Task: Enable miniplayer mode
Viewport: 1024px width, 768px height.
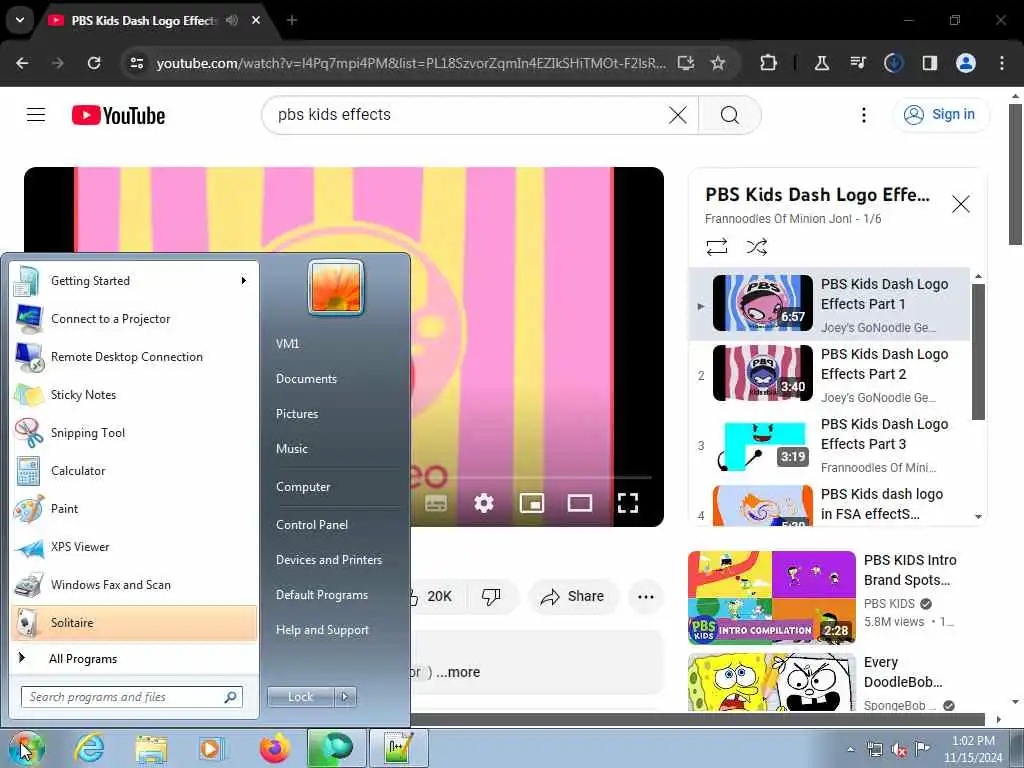Action: (x=532, y=503)
